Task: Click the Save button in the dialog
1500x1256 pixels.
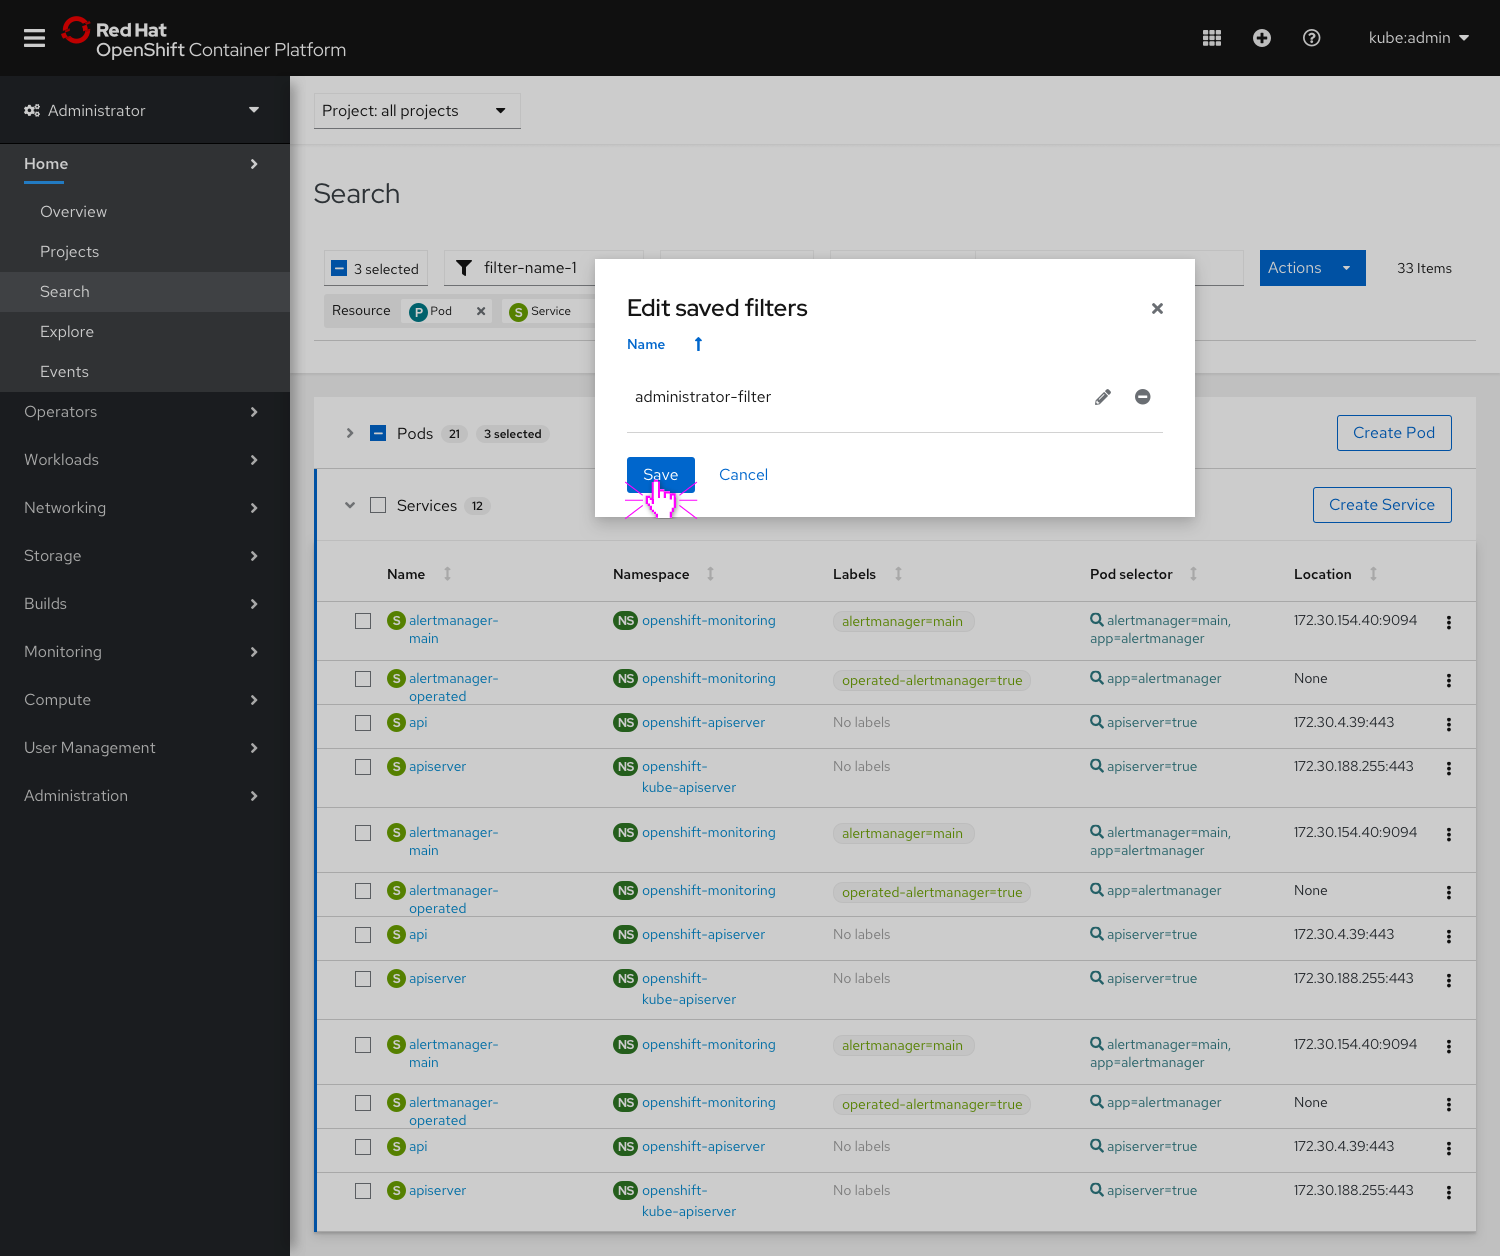Action: [660, 474]
